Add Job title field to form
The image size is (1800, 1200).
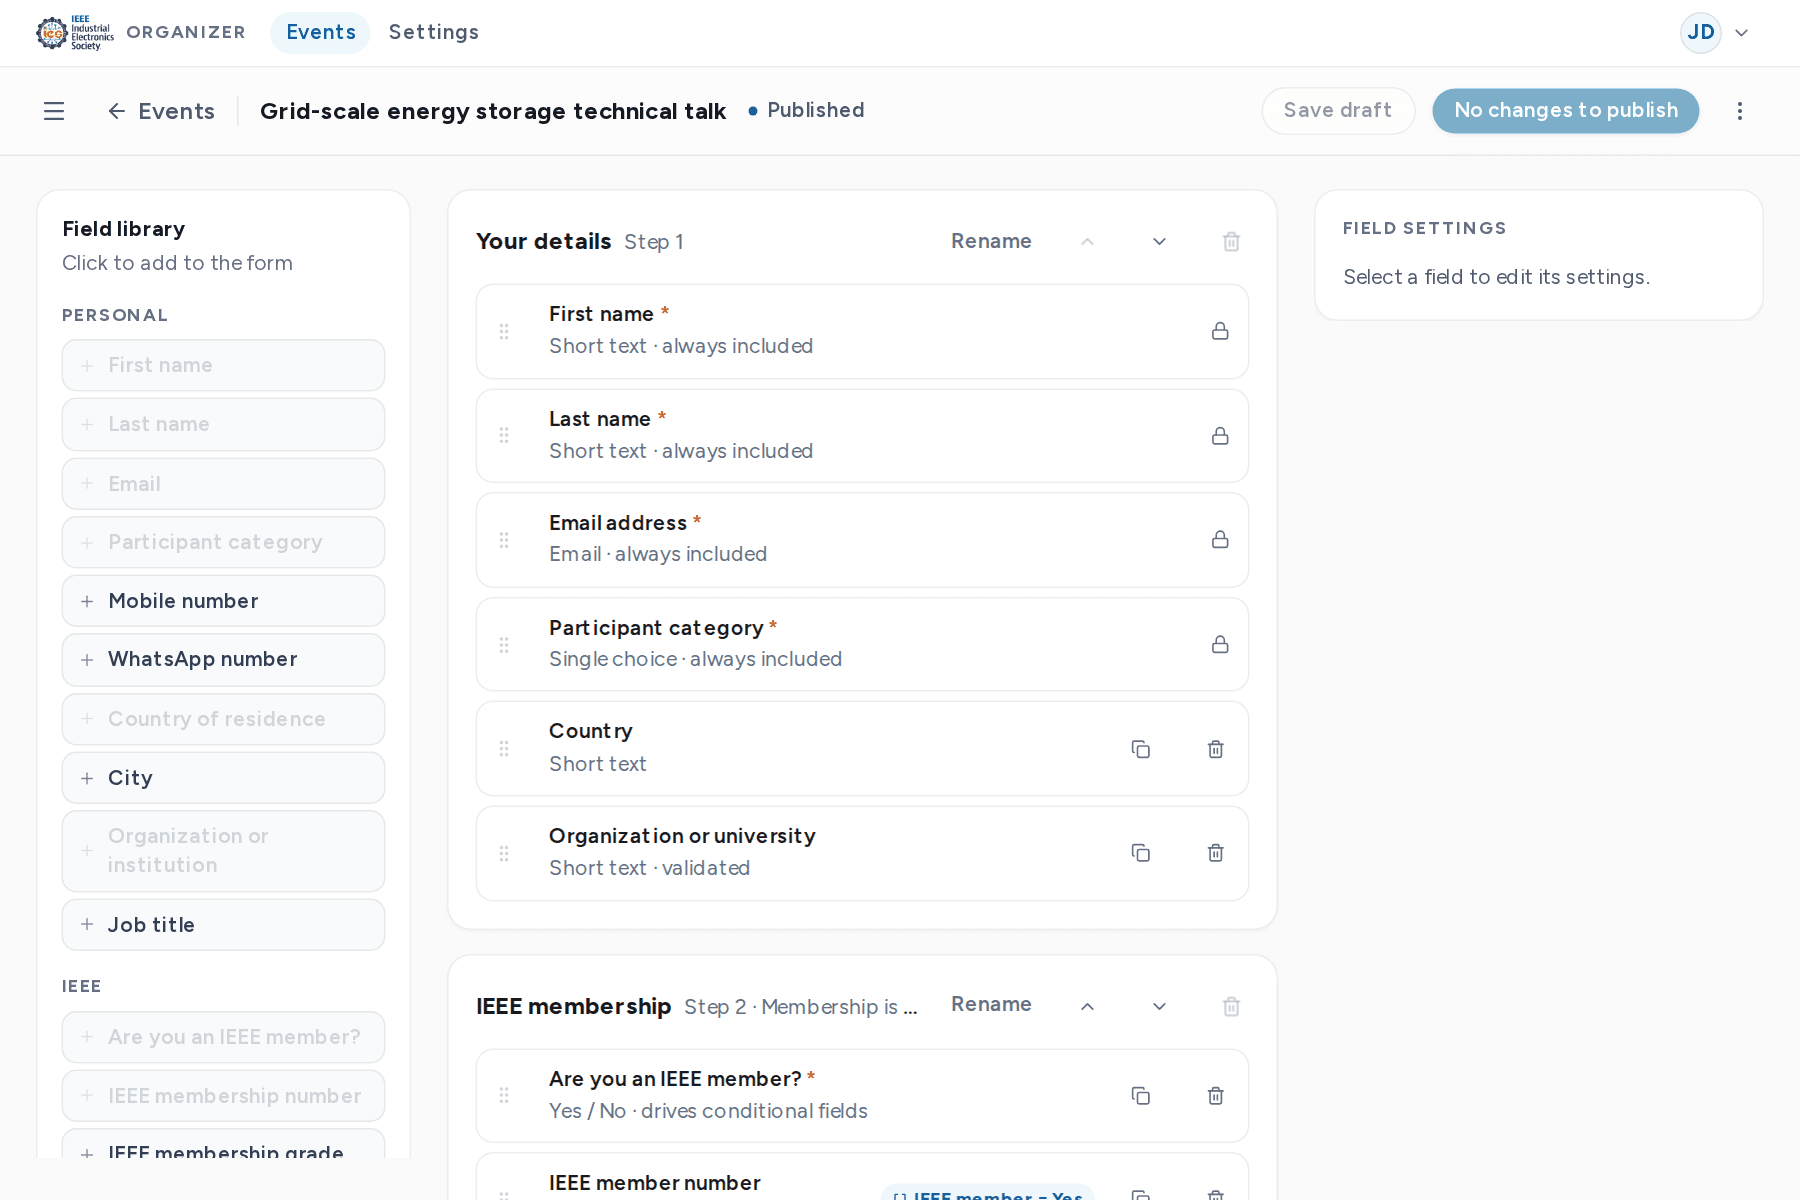[x=223, y=925]
